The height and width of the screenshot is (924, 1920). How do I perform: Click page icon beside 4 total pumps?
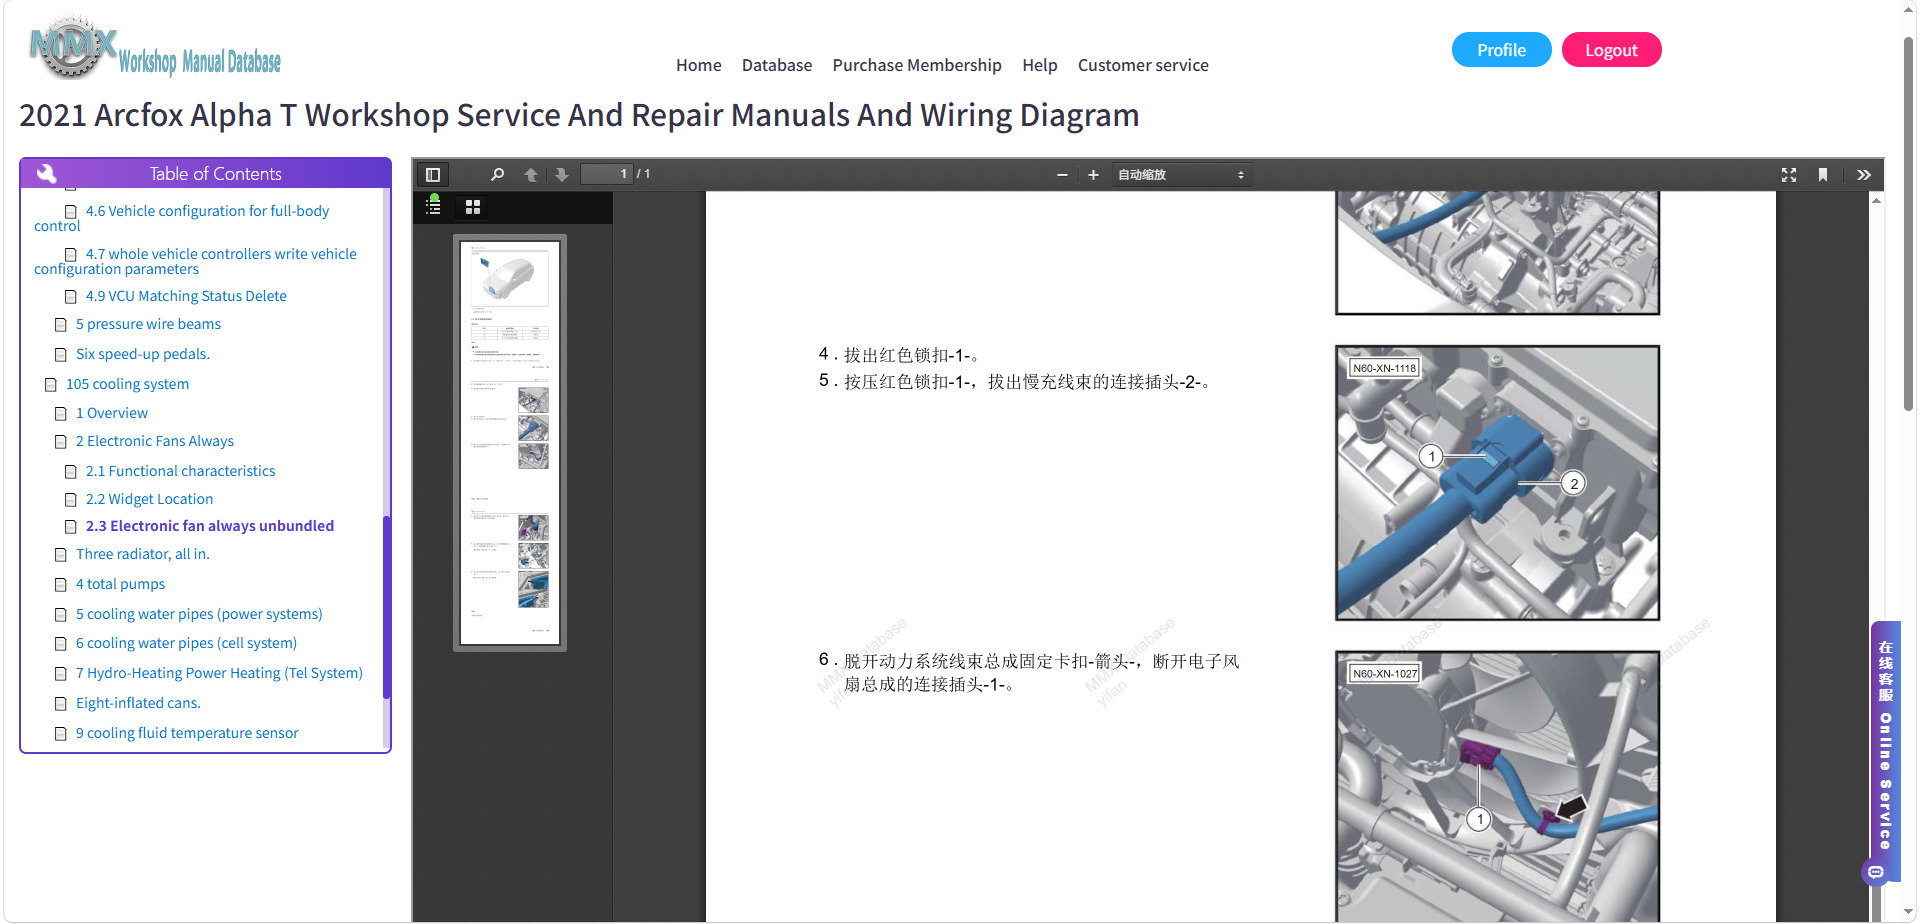pos(61,585)
